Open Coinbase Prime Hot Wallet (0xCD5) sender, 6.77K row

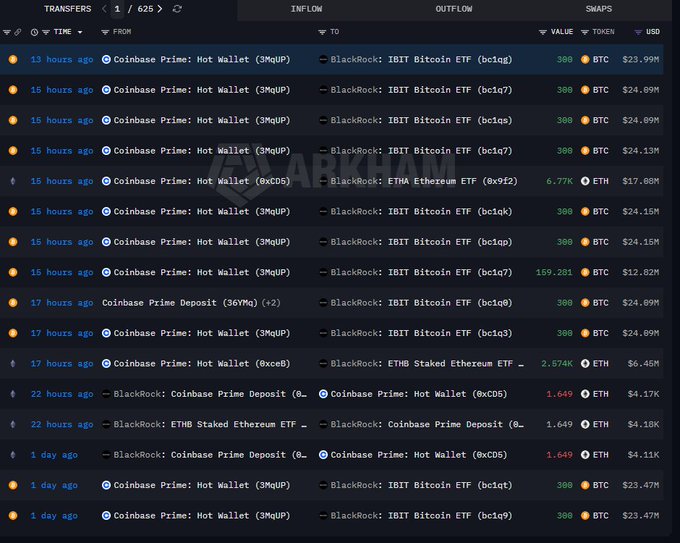click(202, 181)
